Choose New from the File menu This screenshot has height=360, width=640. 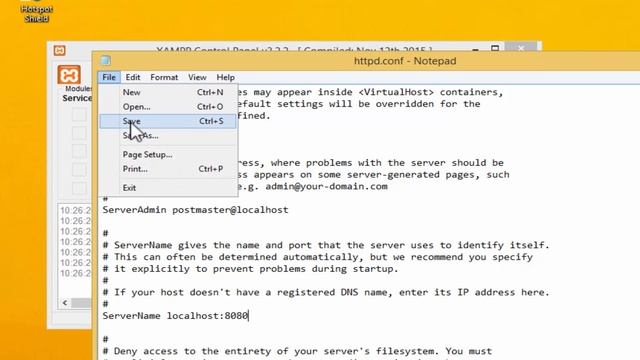[168, 92]
